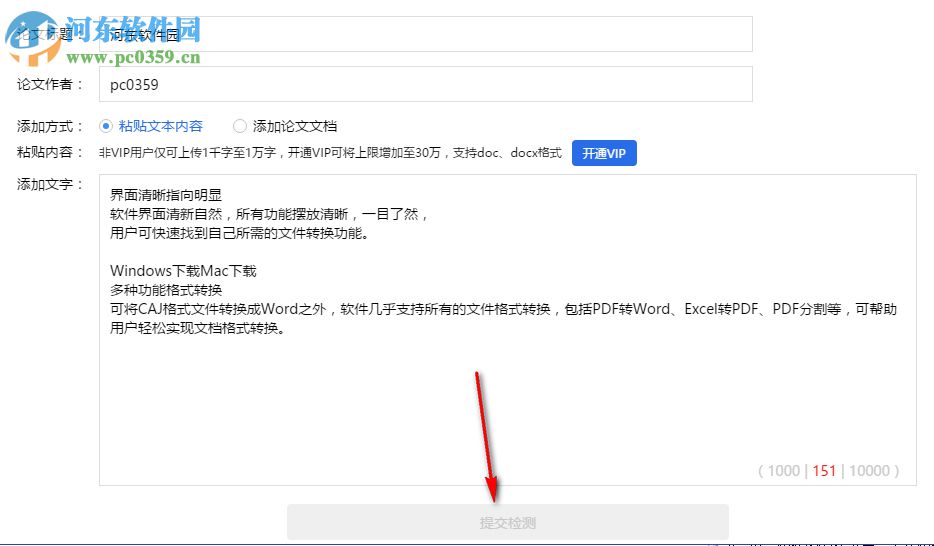Click the line 多种功能格式转换
Image resolution: width=934 pixels, height=546 pixels.
(166, 290)
